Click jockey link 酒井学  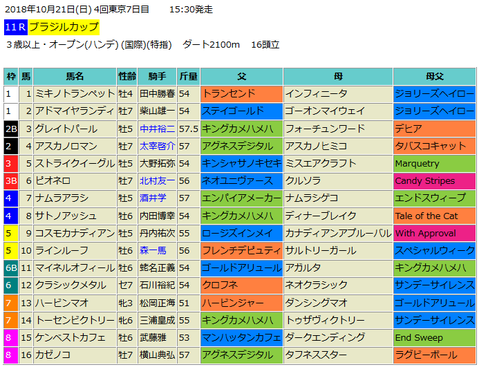coord(153,198)
